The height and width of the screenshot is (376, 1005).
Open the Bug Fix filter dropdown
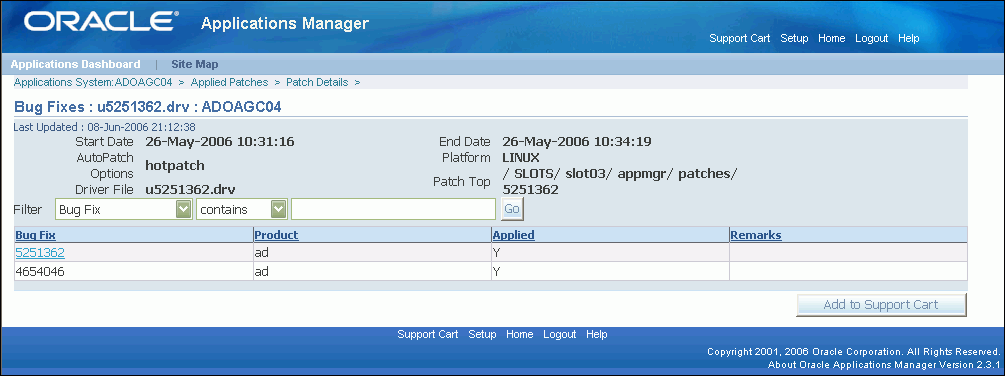(124, 209)
